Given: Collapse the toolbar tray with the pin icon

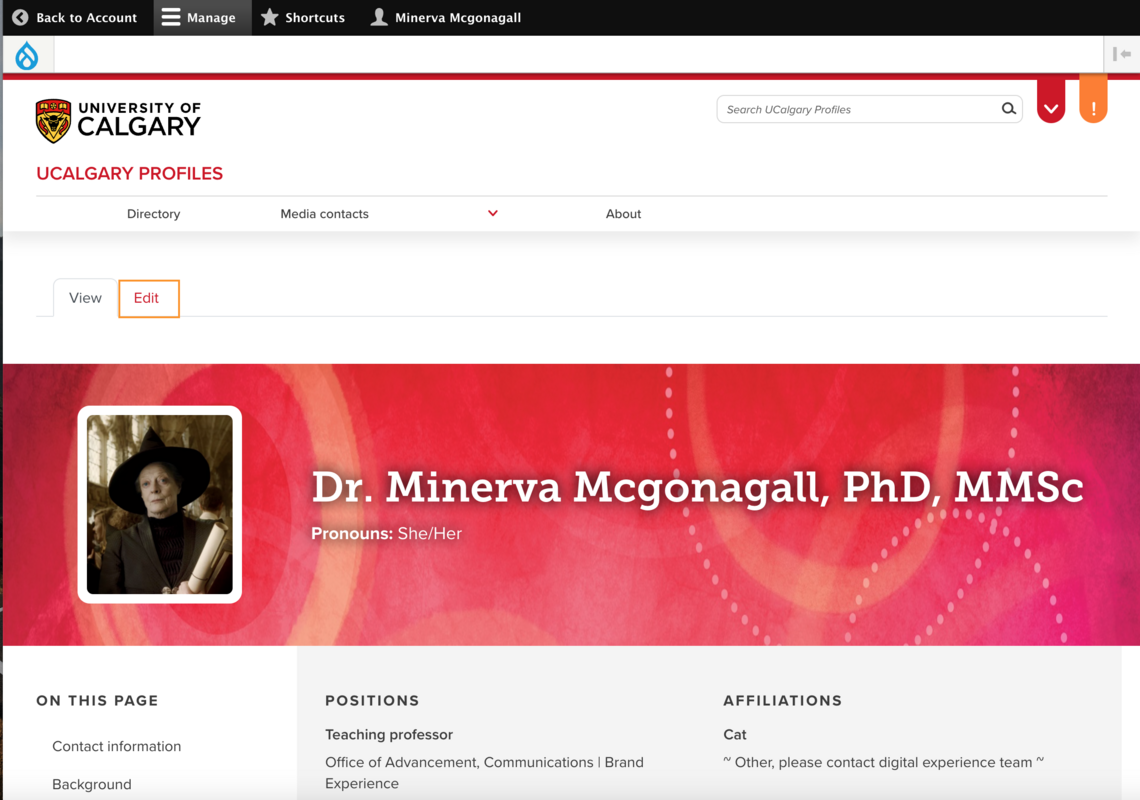Looking at the screenshot, I should click(1121, 54).
